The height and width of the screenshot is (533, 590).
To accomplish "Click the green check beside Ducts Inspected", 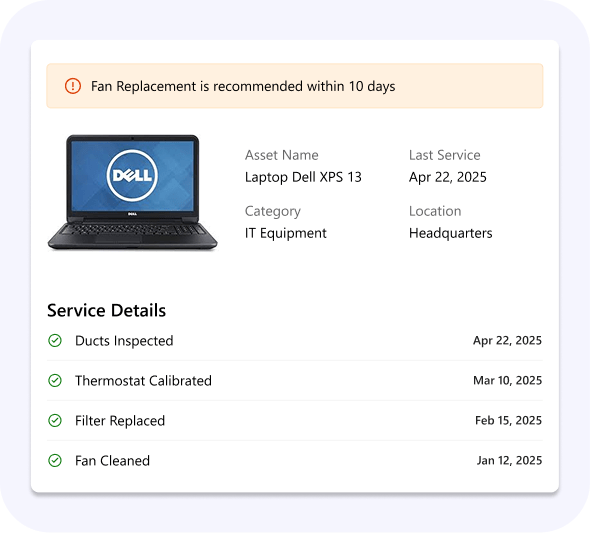I will [55, 340].
